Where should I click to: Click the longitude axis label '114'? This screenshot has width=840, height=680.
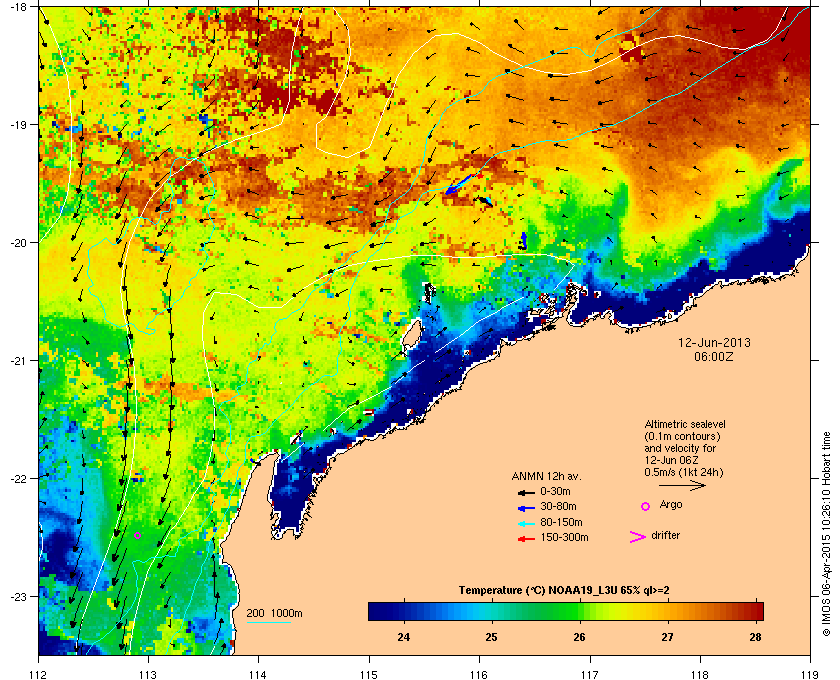coord(258,675)
